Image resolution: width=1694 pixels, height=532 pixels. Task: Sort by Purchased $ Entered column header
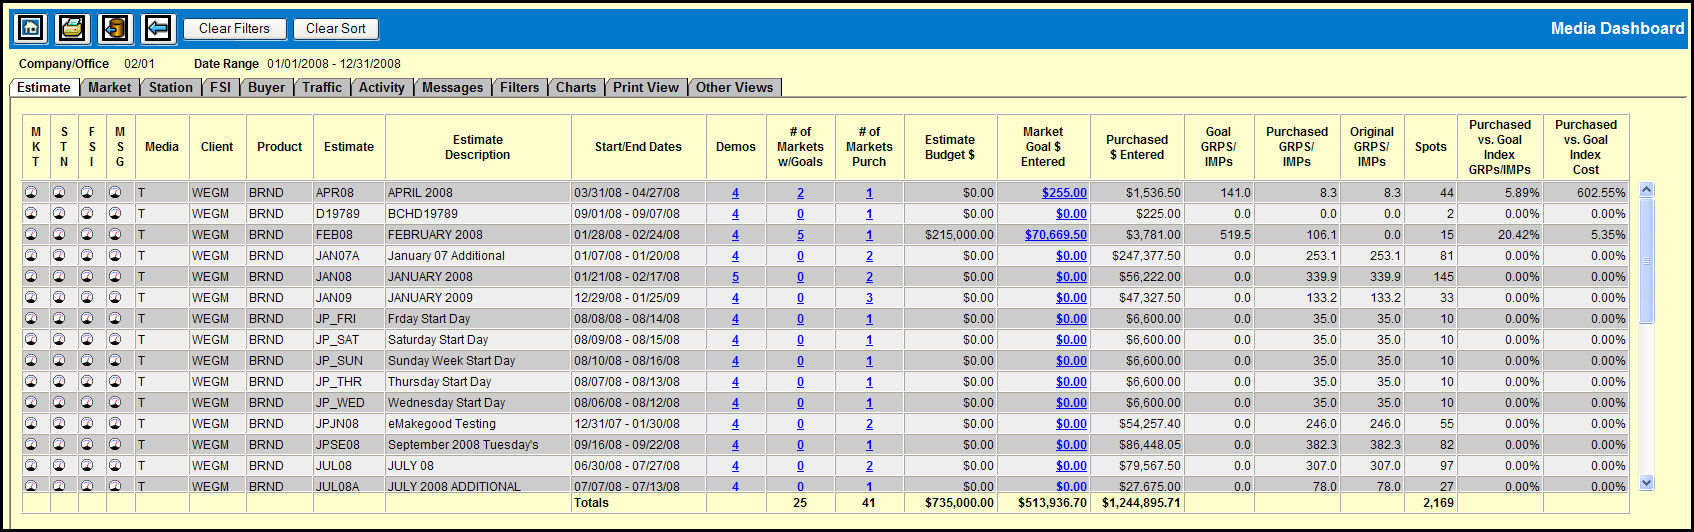coord(1136,147)
